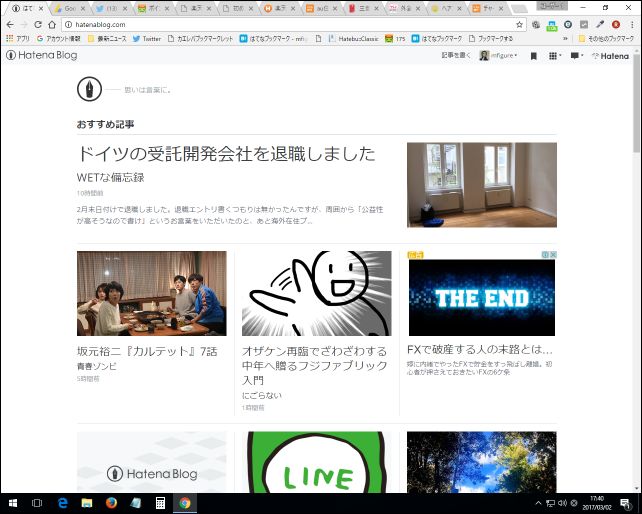Switch to the Twitter browser tab
This screenshot has height=514, width=642.
coord(111,8)
